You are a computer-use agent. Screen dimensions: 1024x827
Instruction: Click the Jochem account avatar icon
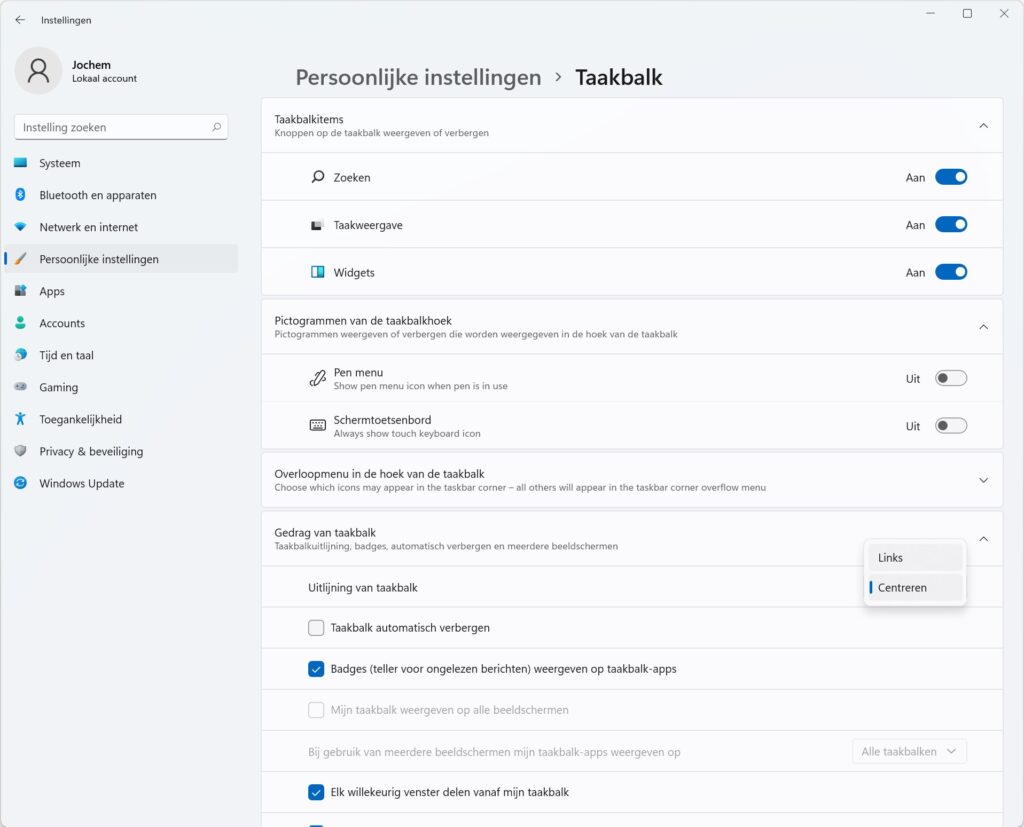pyautogui.click(x=39, y=71)
